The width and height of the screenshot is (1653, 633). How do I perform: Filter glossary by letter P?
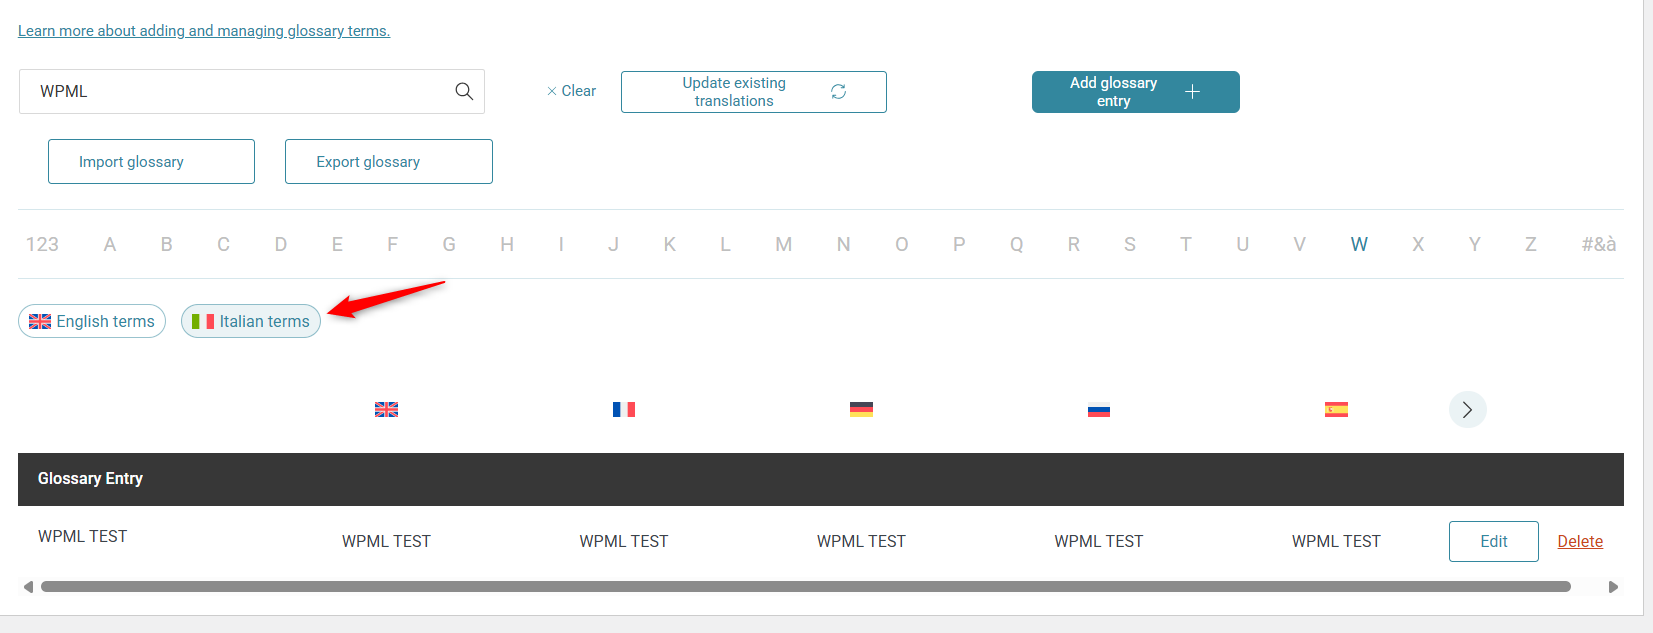coord(959,244)
